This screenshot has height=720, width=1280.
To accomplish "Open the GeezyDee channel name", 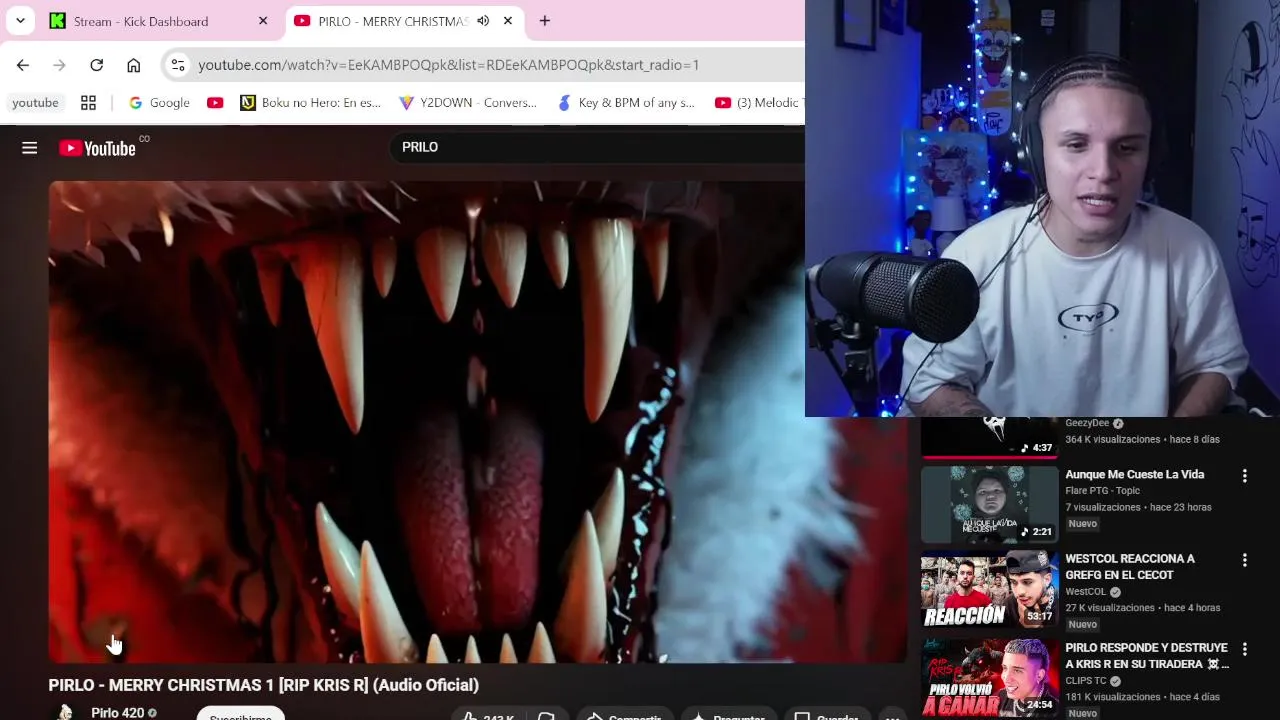I will click(1087, 423).
